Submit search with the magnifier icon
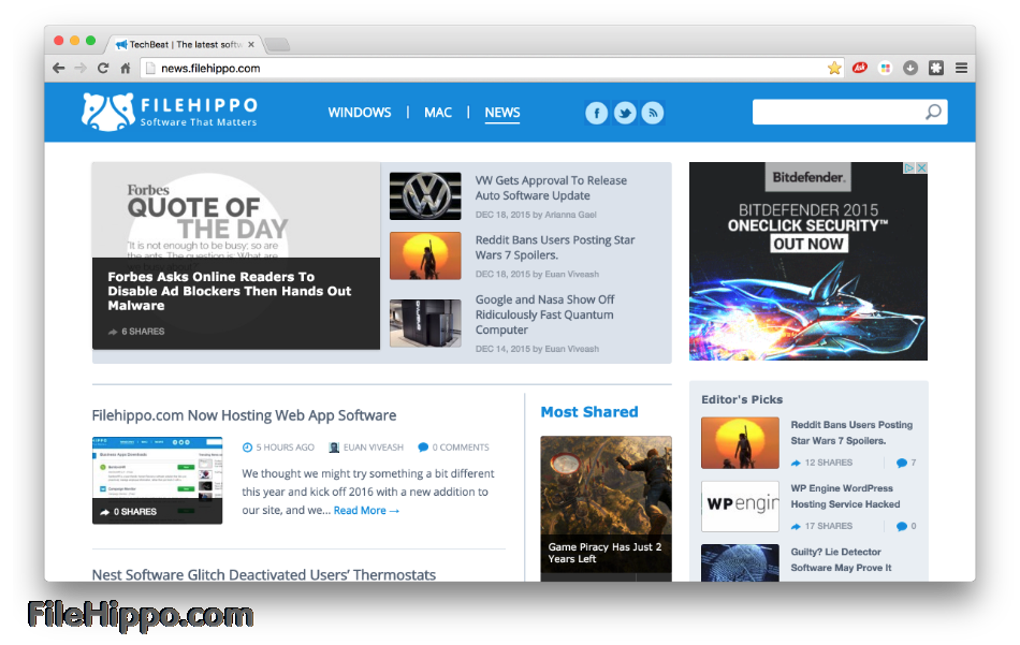The width and height of the screenshot is (1020, 645). [933, 112]
